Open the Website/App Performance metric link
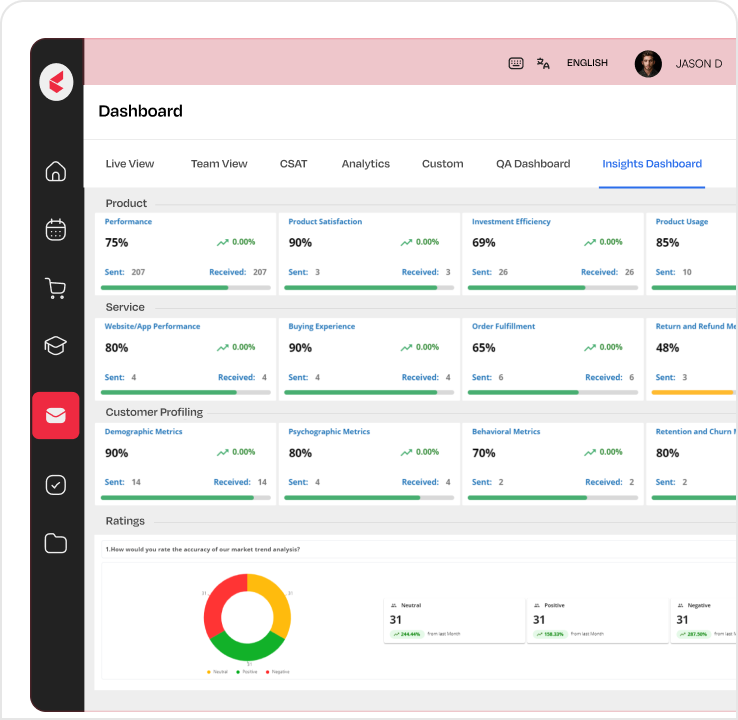This screenshot has width=738, height=720. 152,327
